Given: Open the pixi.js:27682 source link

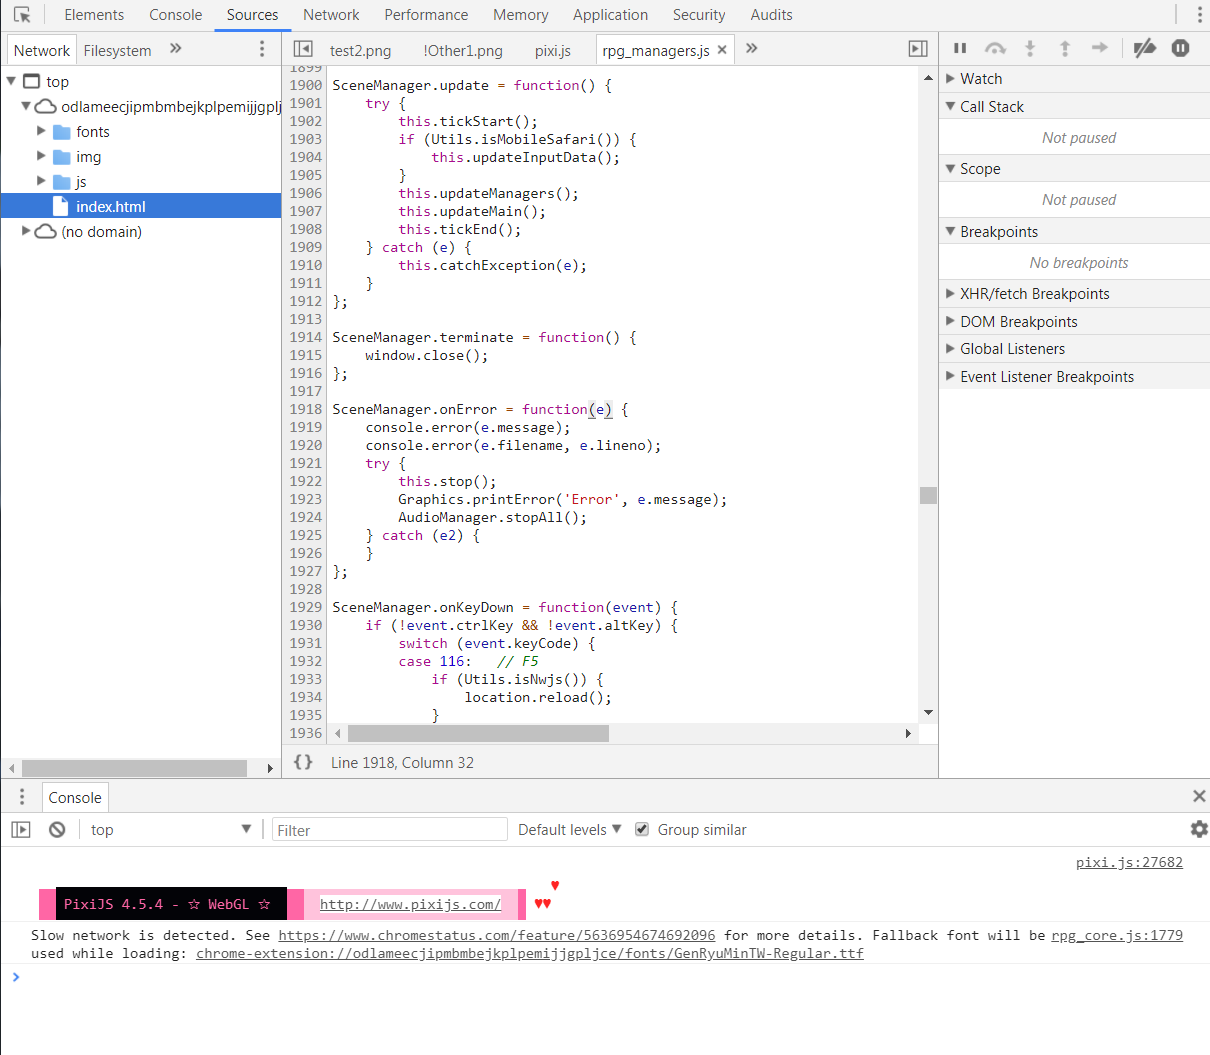Looking at the screenshot, I should [1129, 862].
